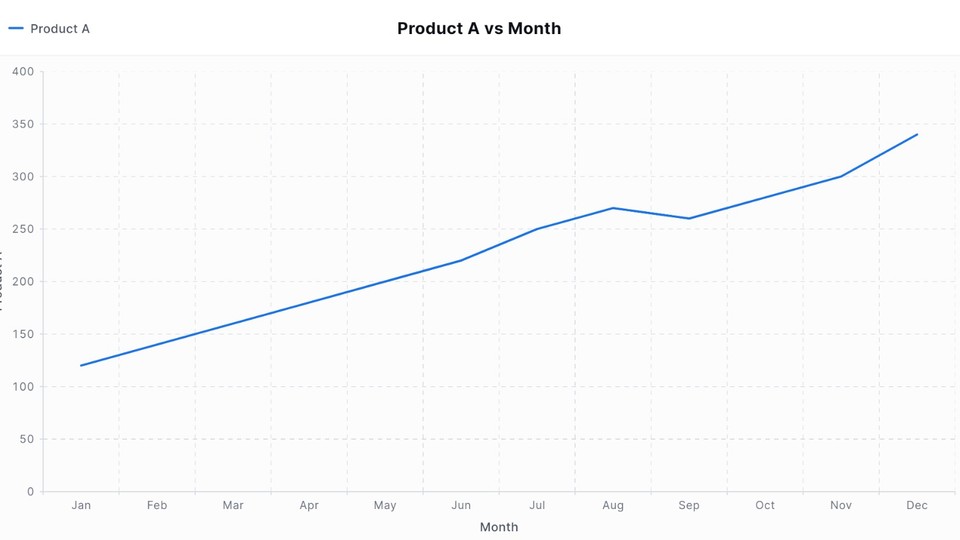The image size is (960, 540).
Task: Click the 250 y-axis tick label
Action: pyautogui.click(x=24, y=229)
